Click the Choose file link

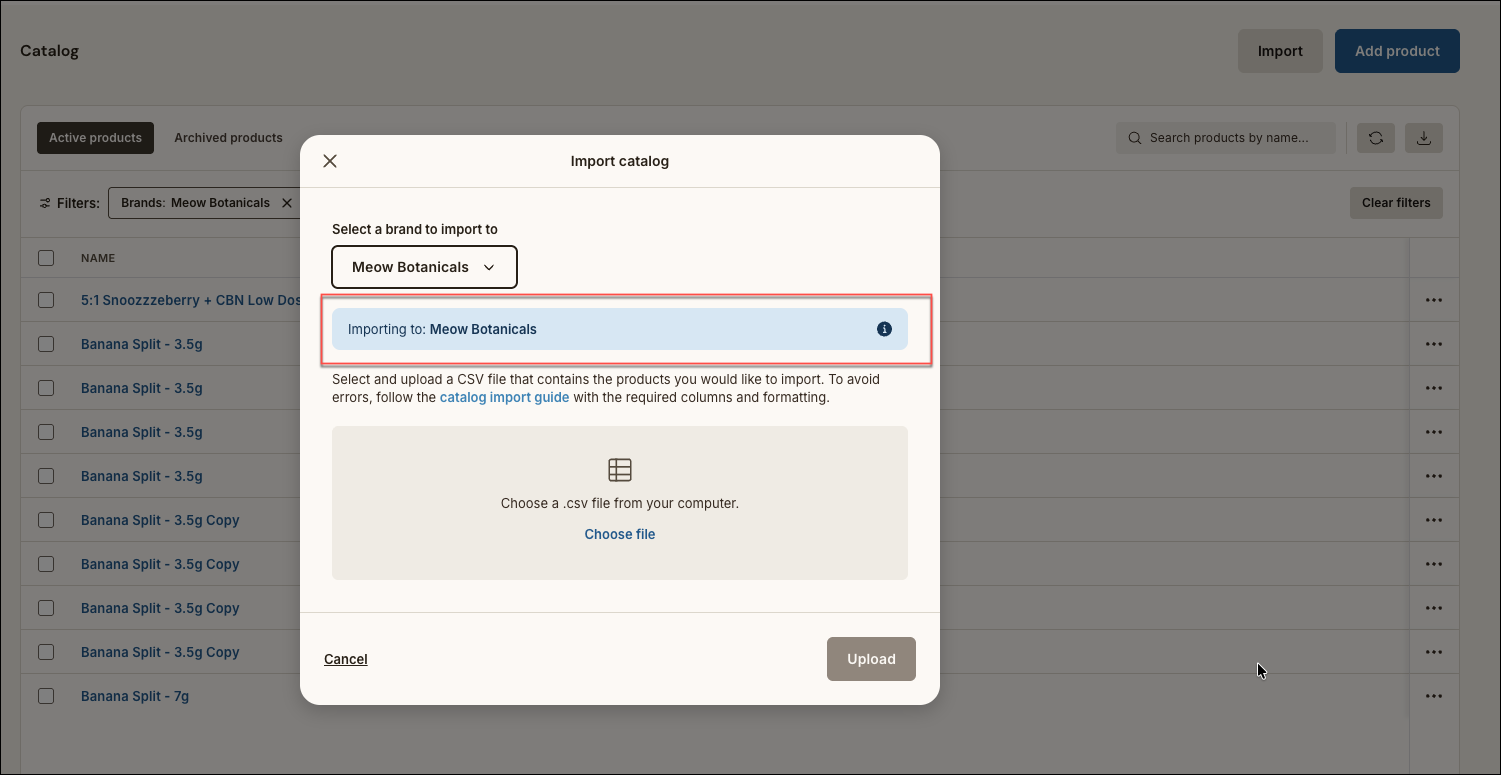point(620,534)
